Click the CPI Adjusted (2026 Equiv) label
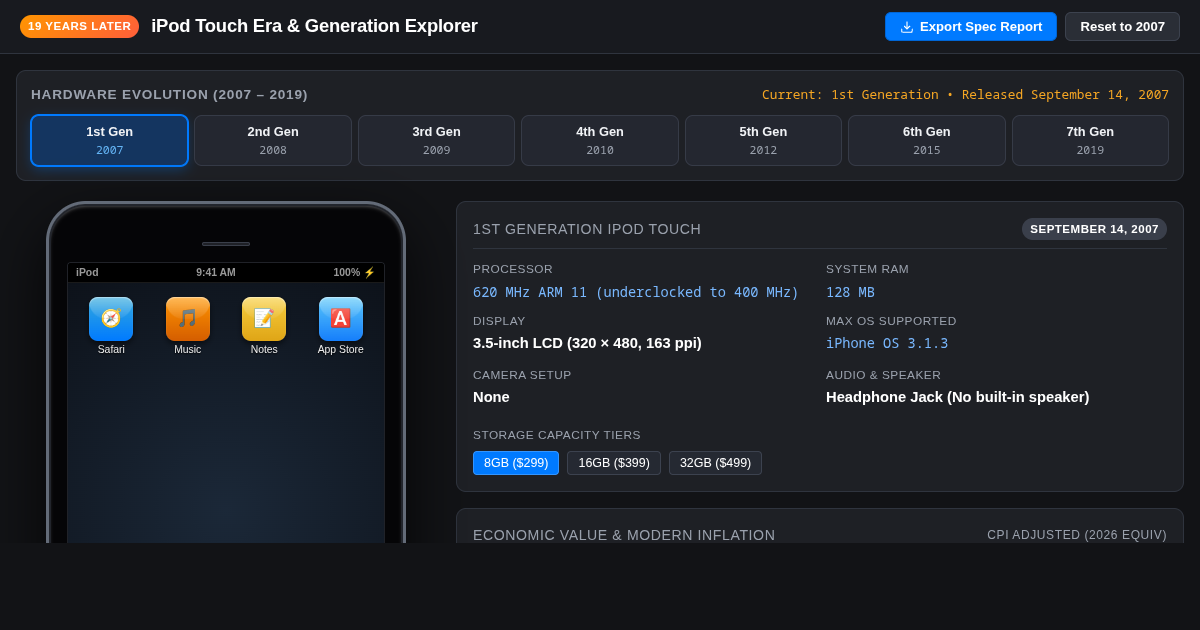The width and height of the screenshot is (1200, 630). click(1077, 535)
